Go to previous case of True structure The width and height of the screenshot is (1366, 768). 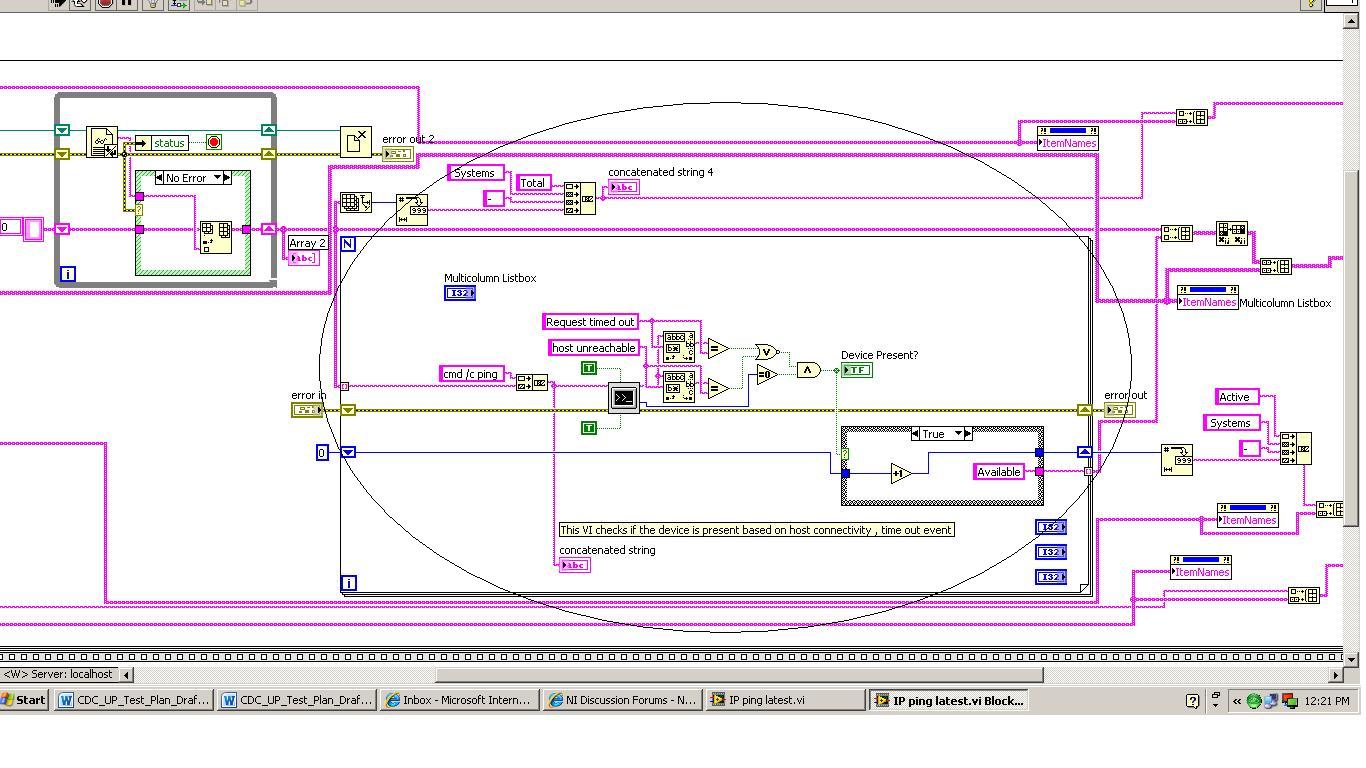click(916, 434)
